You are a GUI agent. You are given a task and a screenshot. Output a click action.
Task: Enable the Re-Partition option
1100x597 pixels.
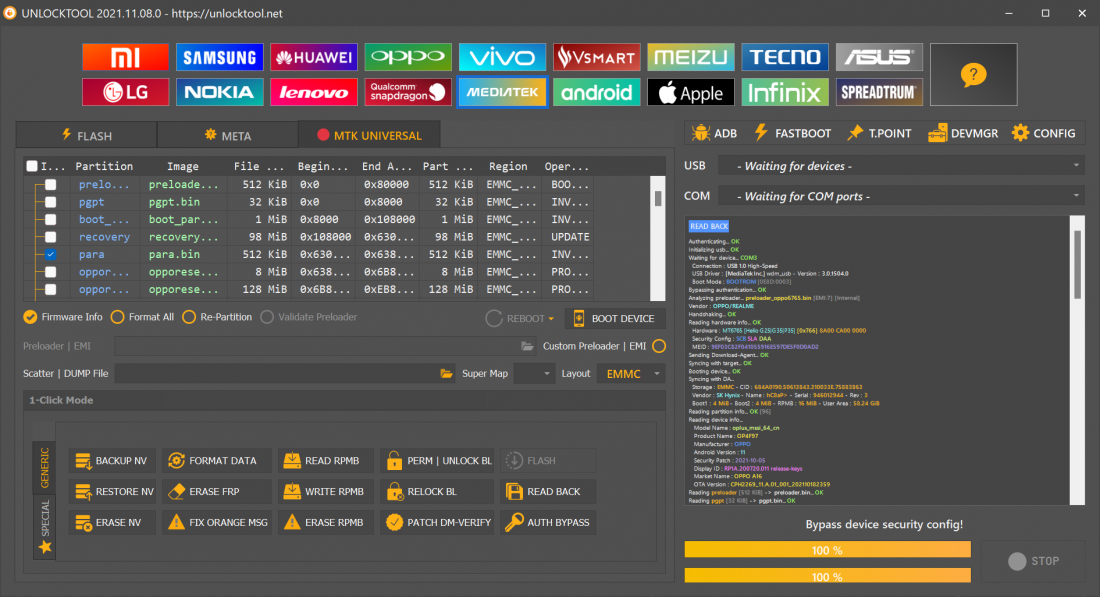point(217,317)
